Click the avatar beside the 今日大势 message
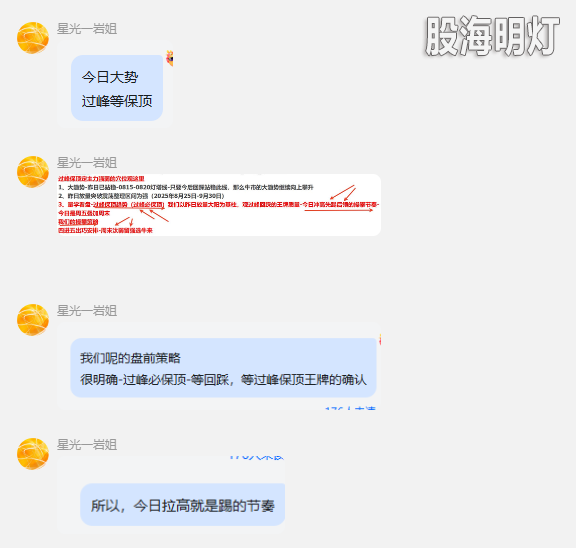The image size is (576, 548). pos(33,38)
